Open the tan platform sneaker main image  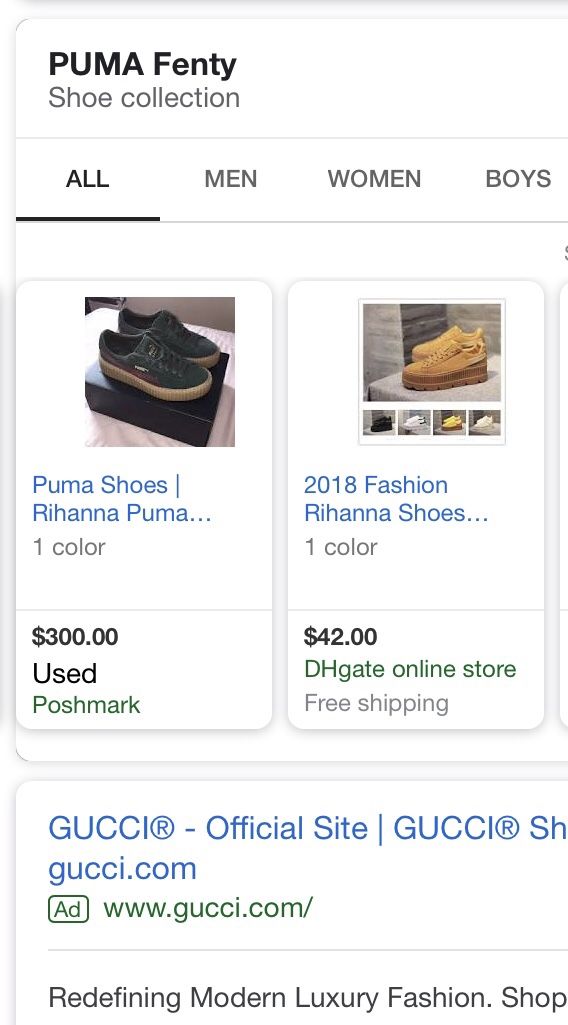432,352
